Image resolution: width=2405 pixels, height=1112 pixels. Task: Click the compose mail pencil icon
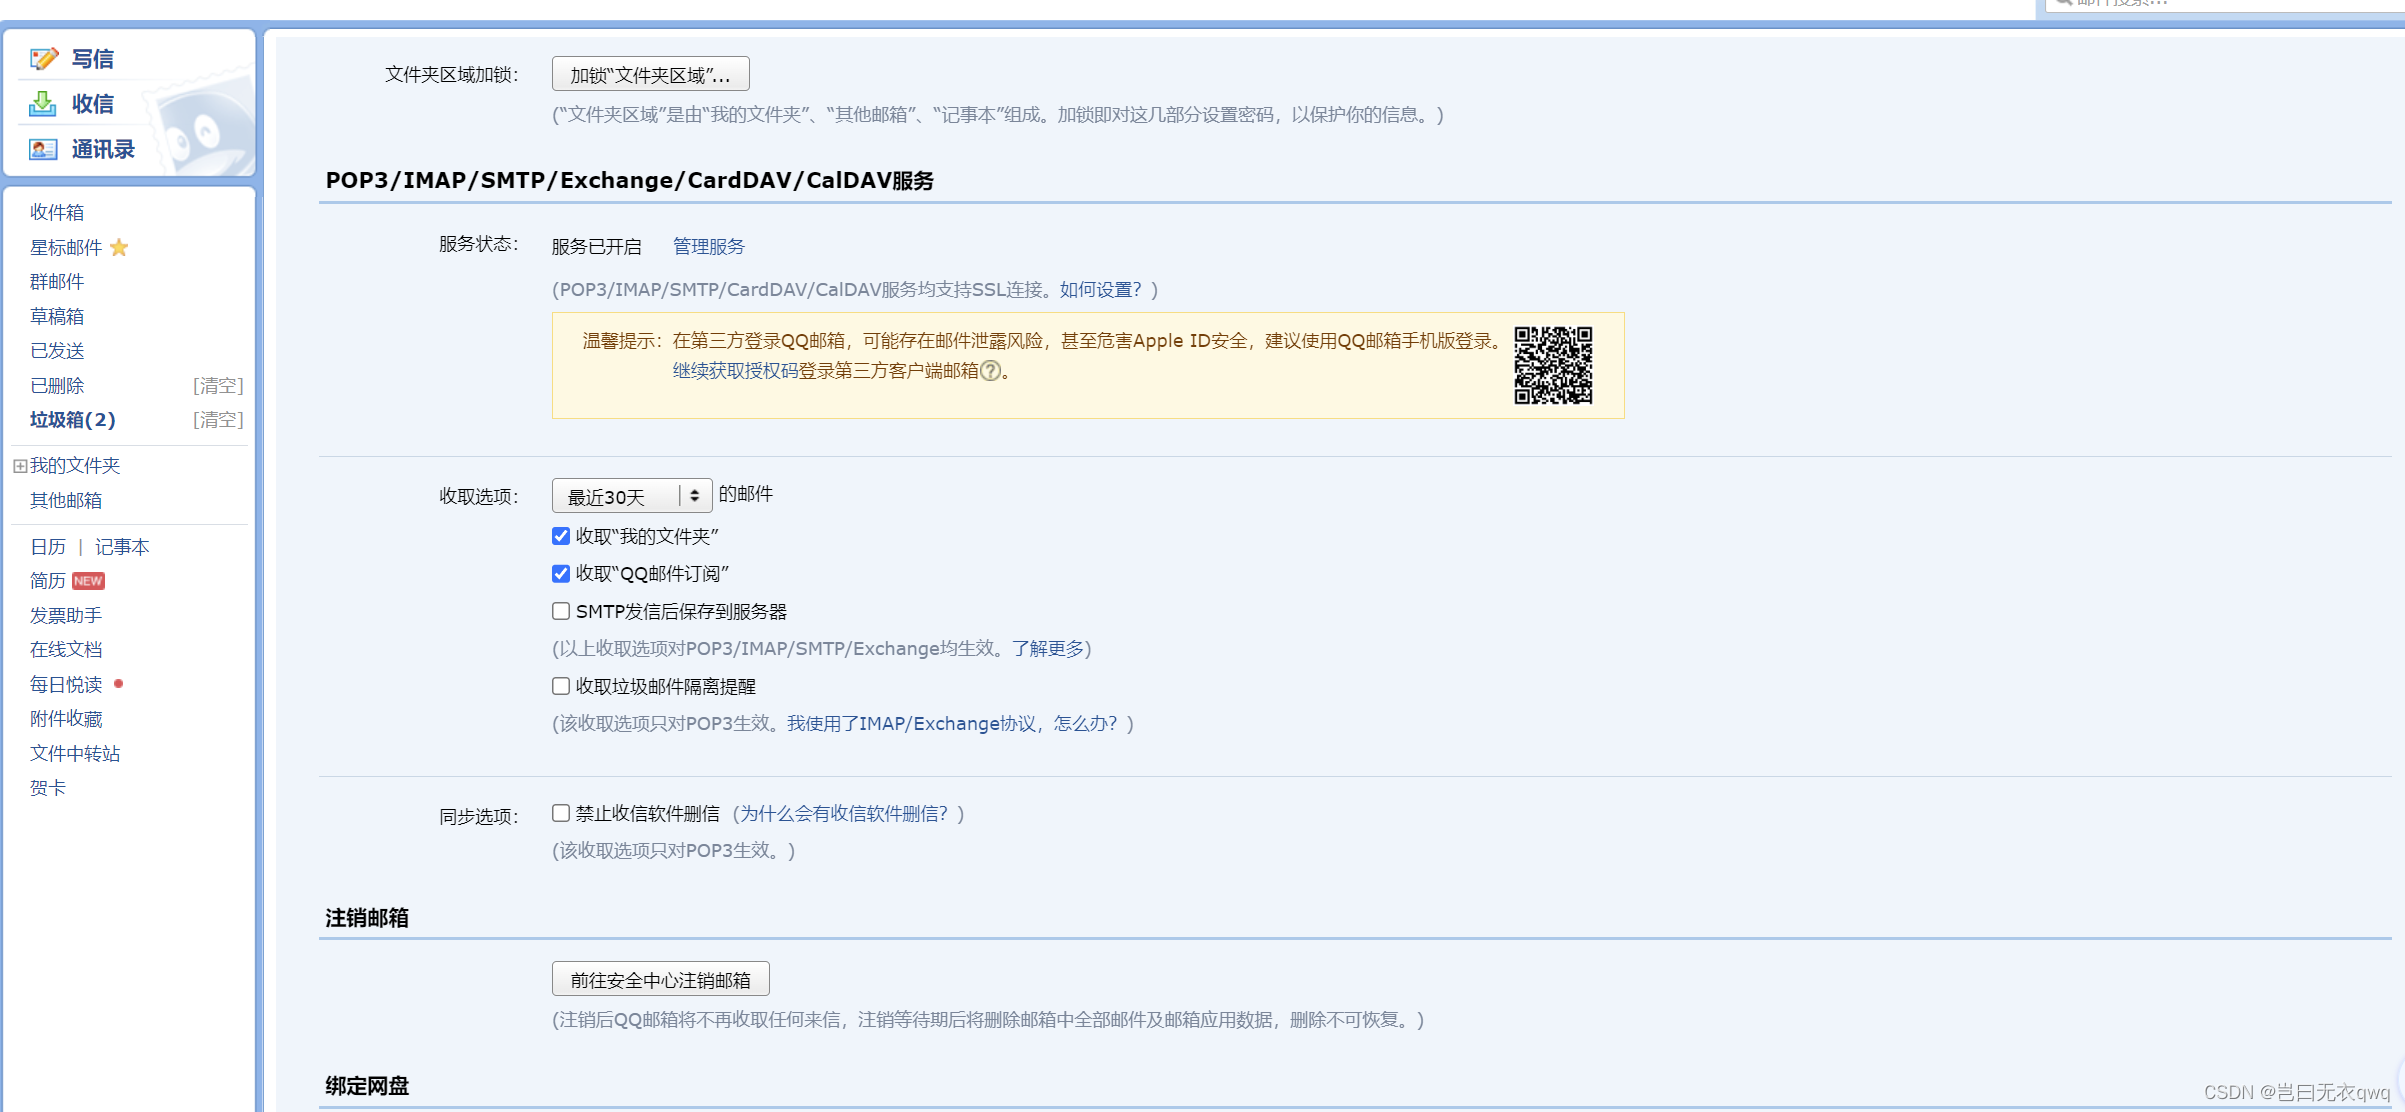coord(44,59)
